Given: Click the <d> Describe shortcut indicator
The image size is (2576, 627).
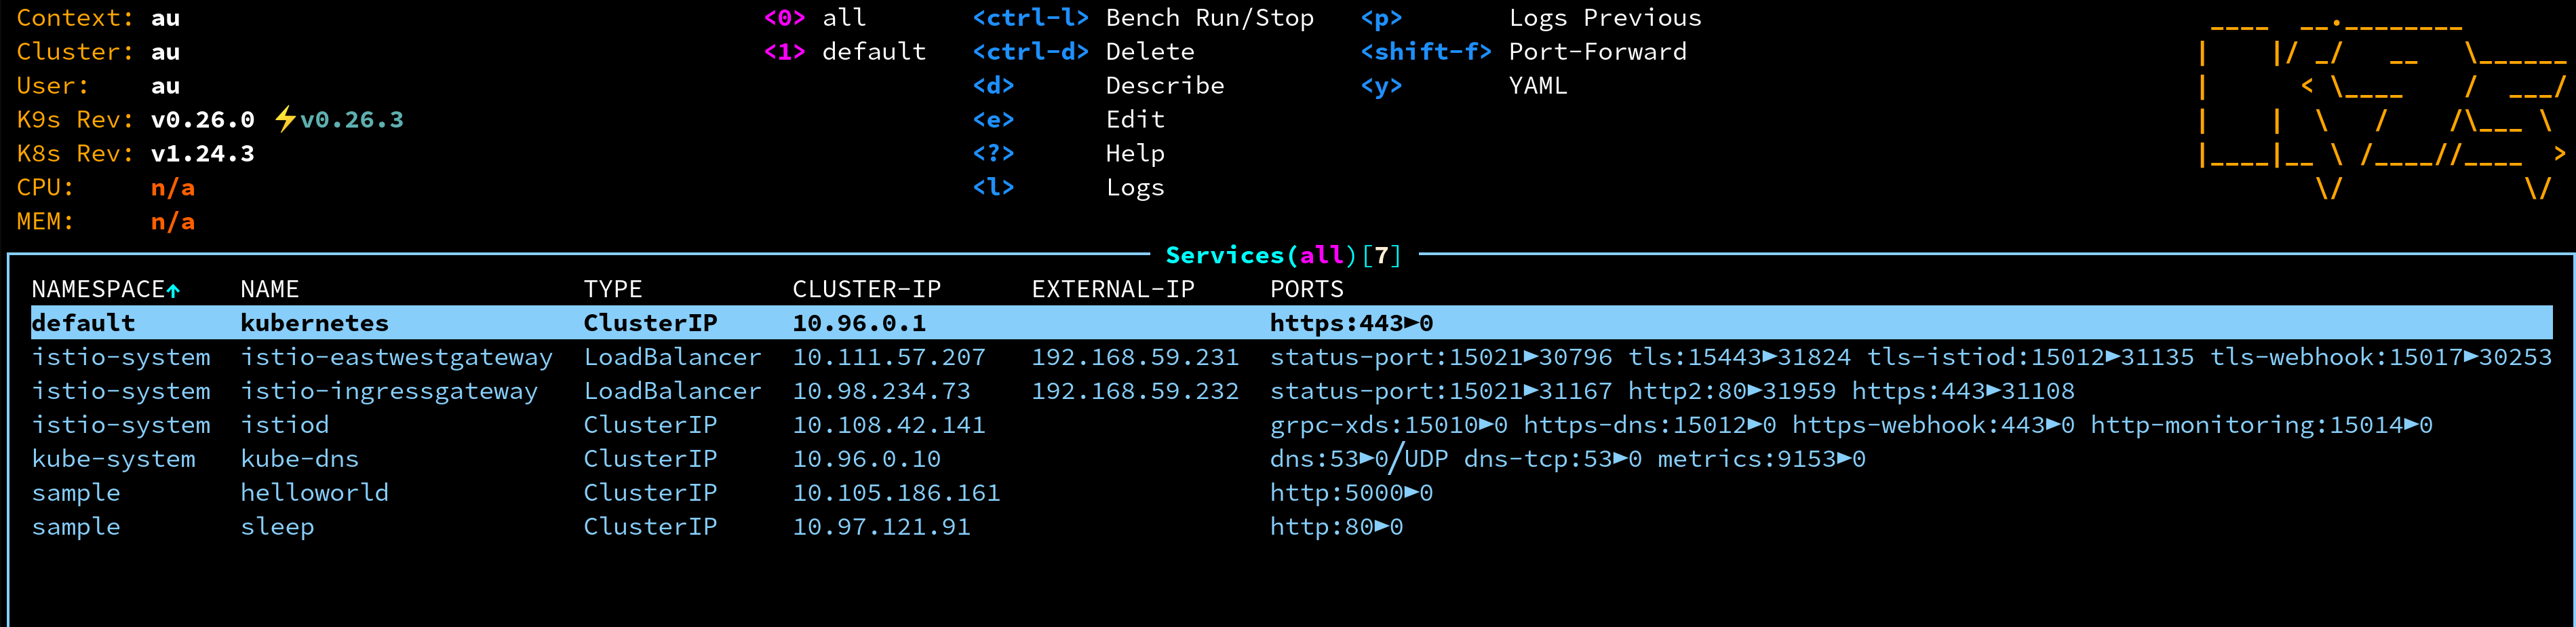Looking at the screenshot, I should click(x=994, y=85).
